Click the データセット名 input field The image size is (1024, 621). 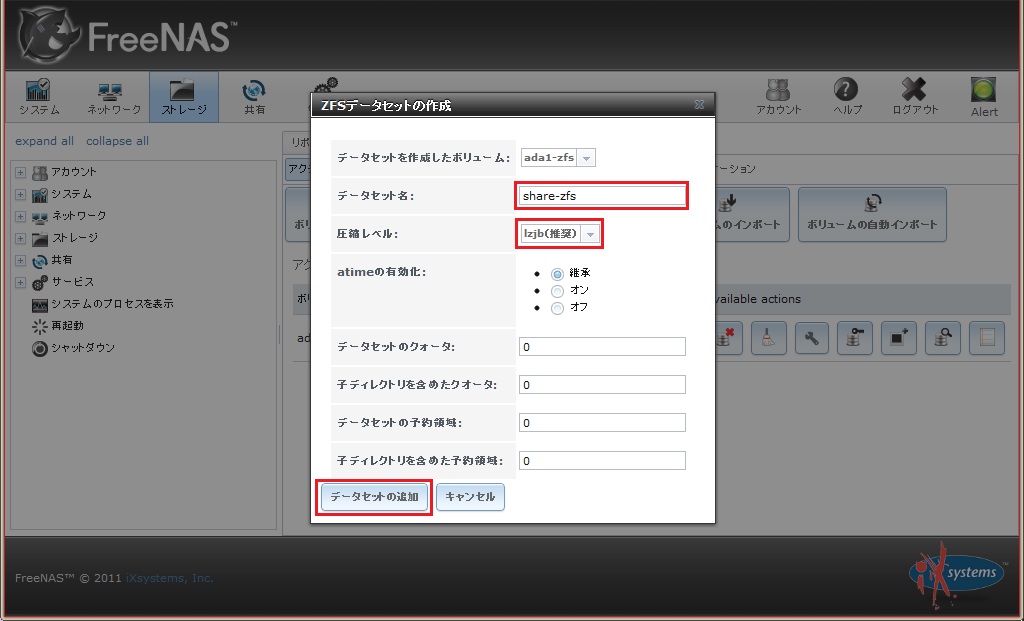click(x=602, y=196)
